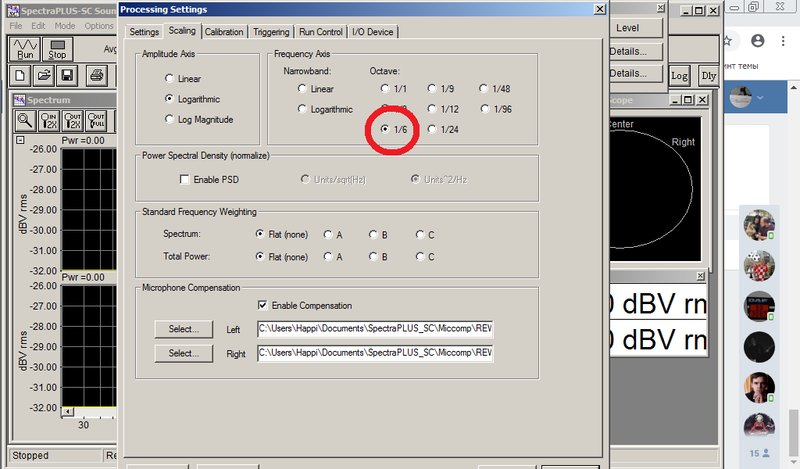This screenshot has height=469, width=800.
Task: Click the Run analyzer button
Action: point(24,50)
